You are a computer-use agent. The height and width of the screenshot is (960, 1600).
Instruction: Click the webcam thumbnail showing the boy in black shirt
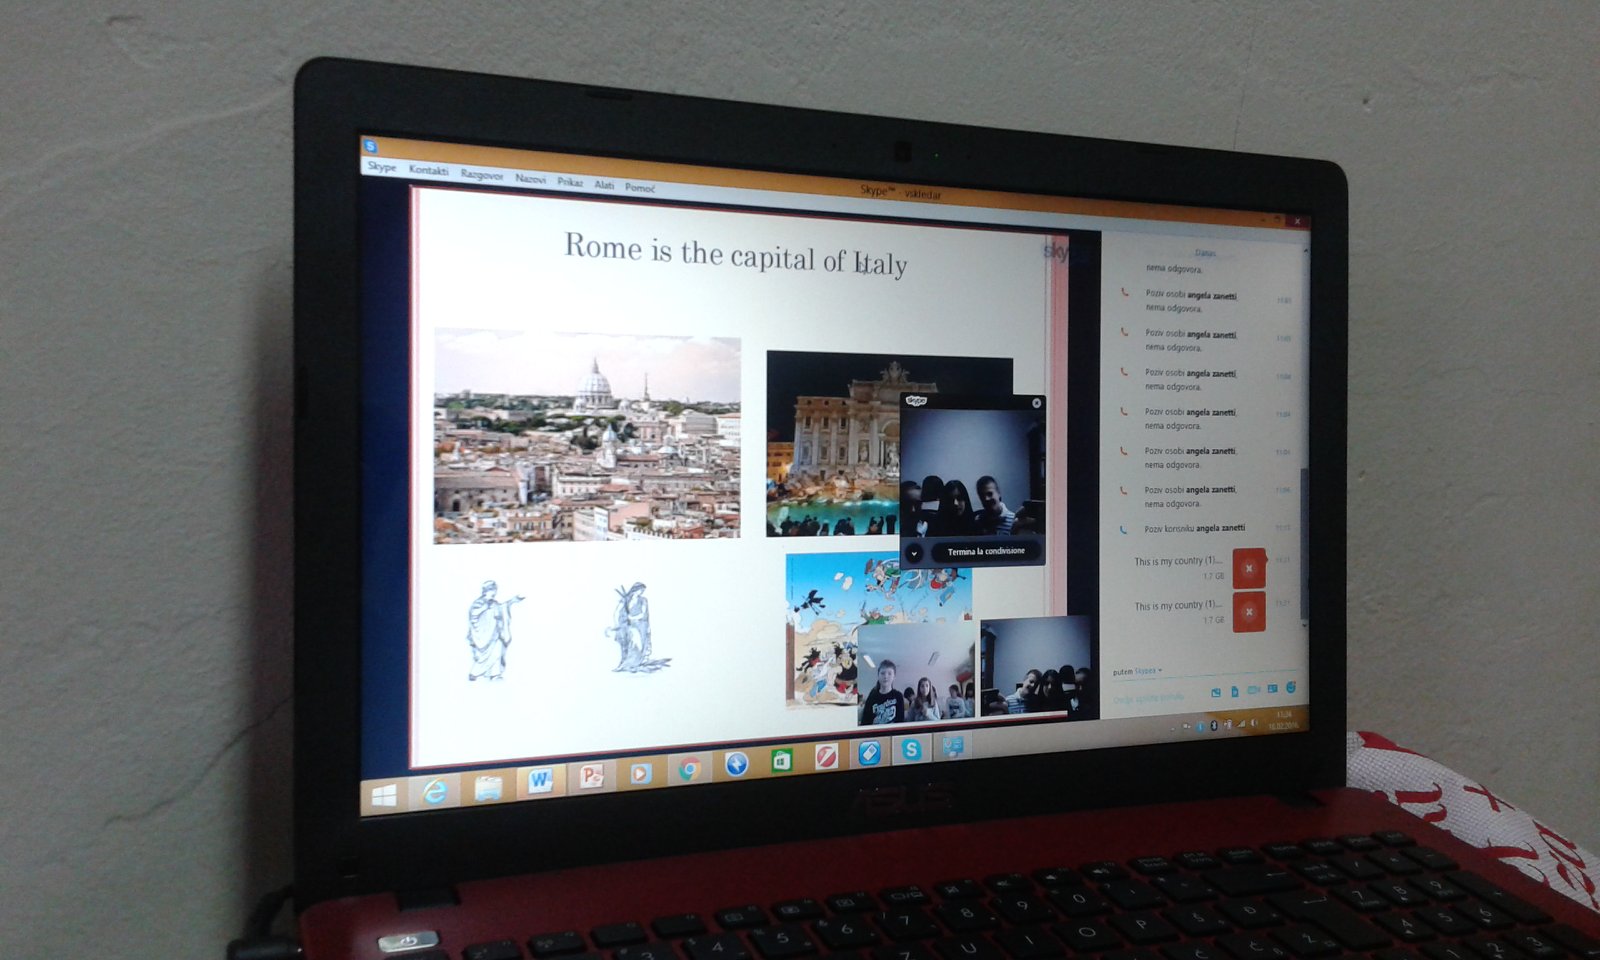(916, 672)
